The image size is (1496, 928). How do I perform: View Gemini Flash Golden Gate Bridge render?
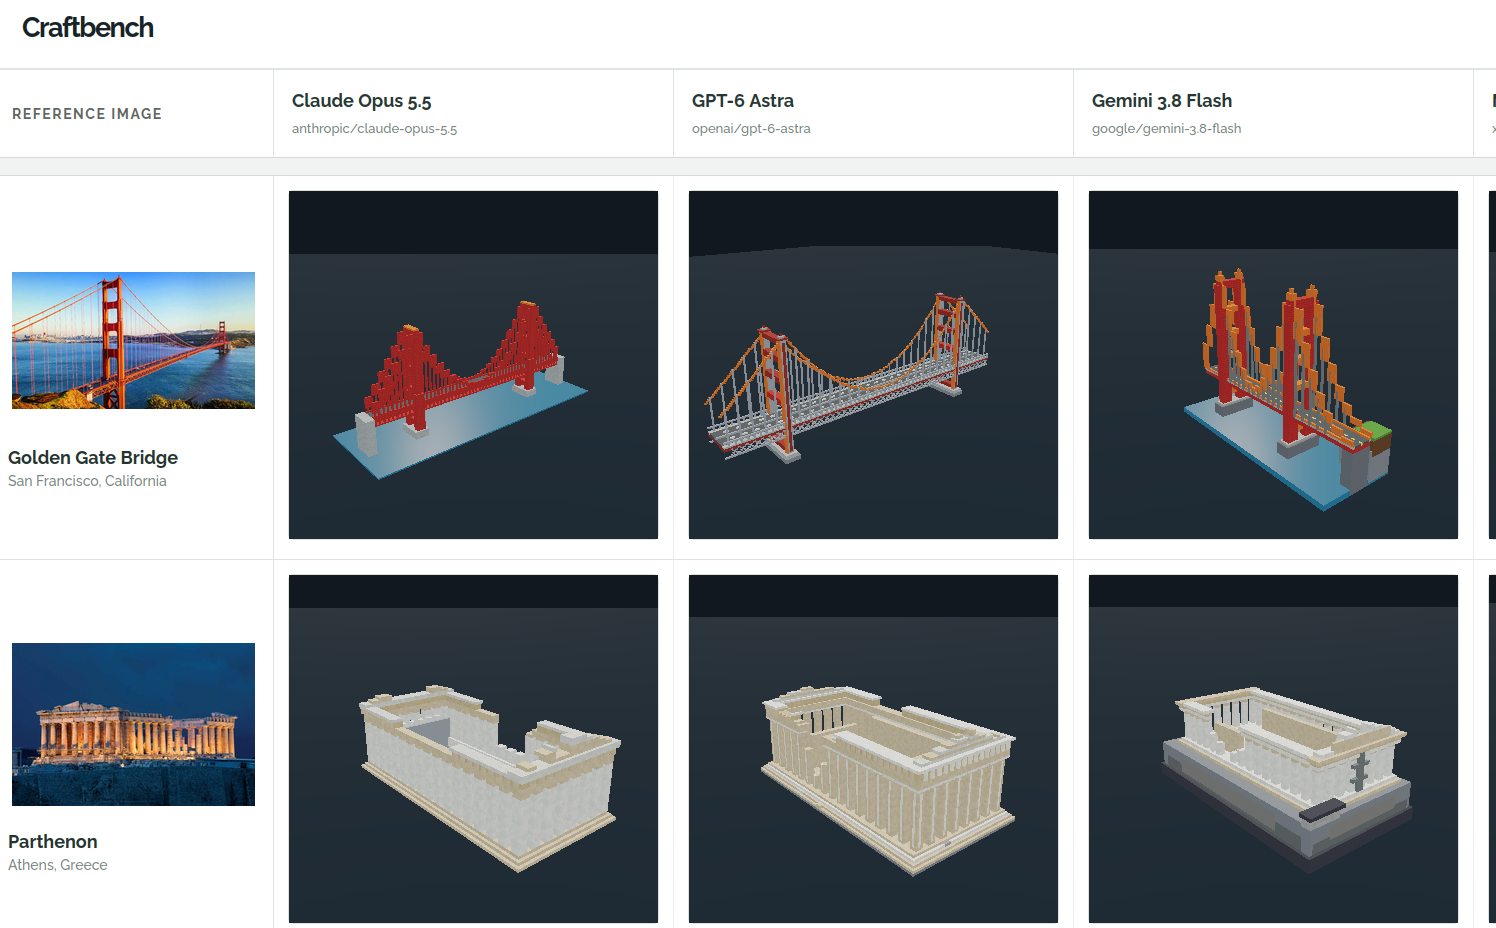tap(1273, 365)
